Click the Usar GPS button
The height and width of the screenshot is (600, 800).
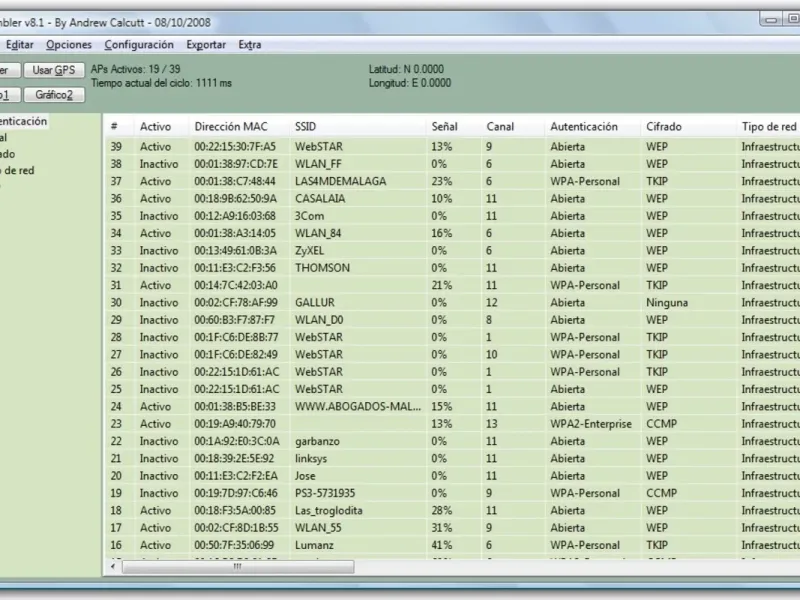(x=53, y=70)
